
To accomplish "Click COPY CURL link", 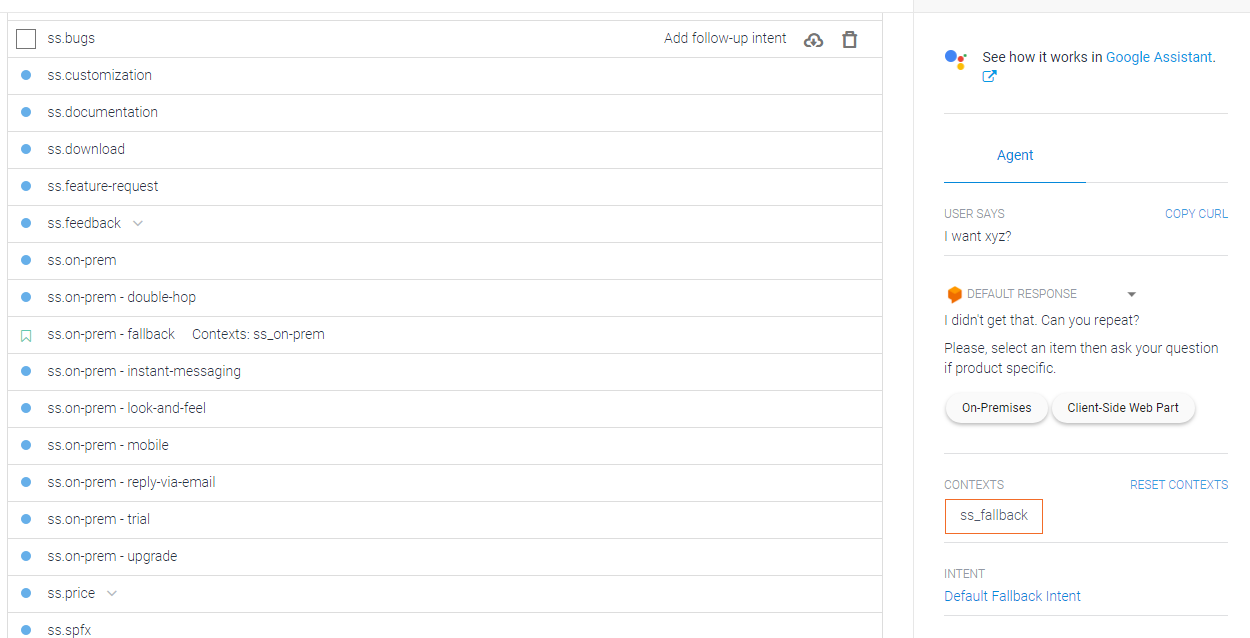I will tap(1196, 214).
